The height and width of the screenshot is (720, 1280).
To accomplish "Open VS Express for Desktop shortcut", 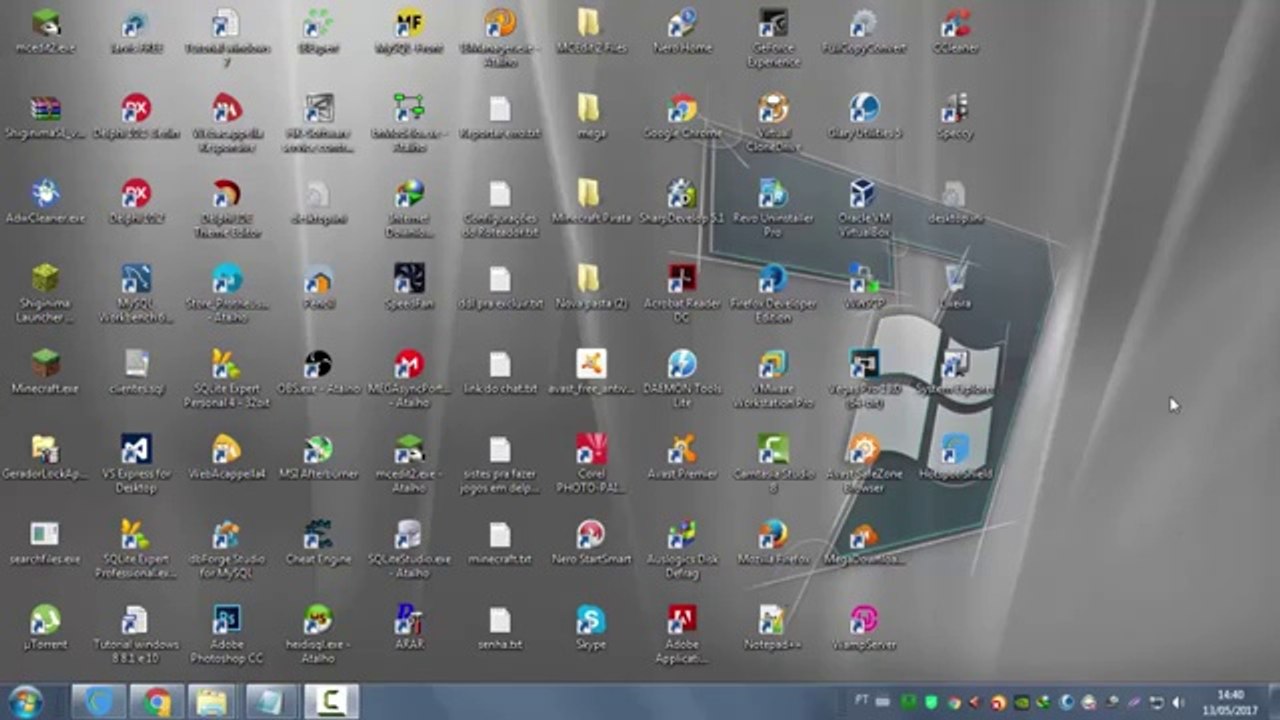I will [136, 464].
